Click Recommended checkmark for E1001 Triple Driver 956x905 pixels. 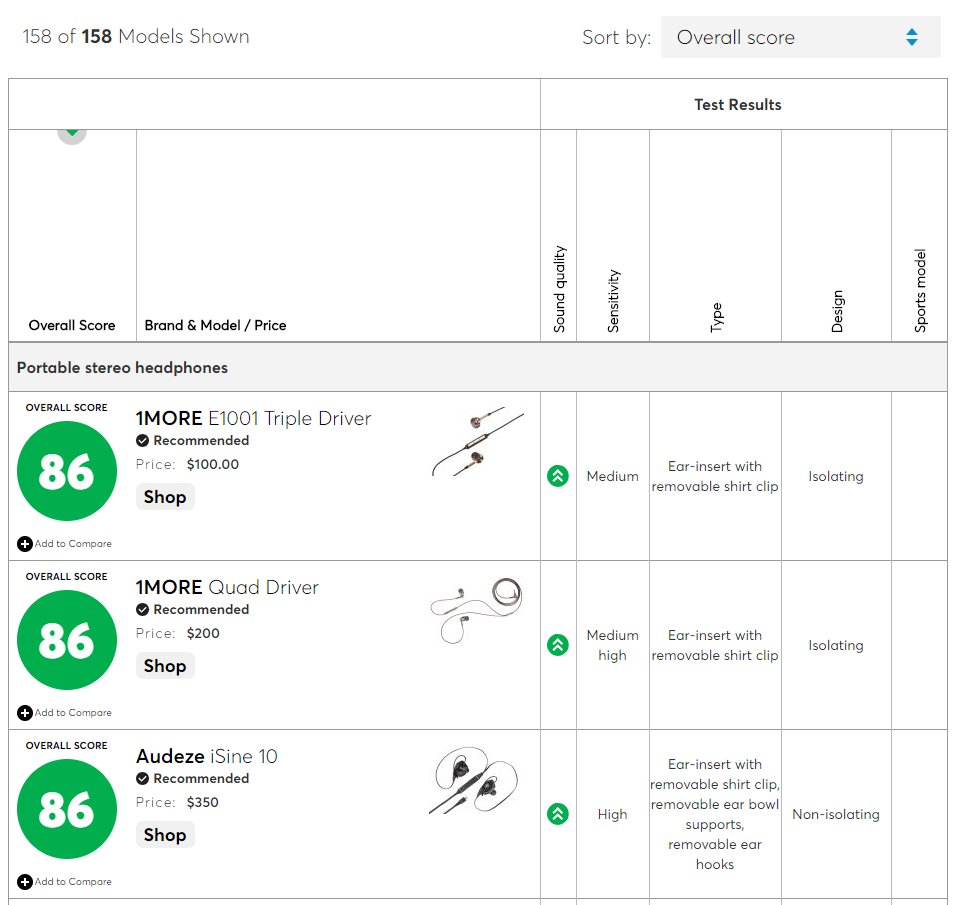coord(142,440)
